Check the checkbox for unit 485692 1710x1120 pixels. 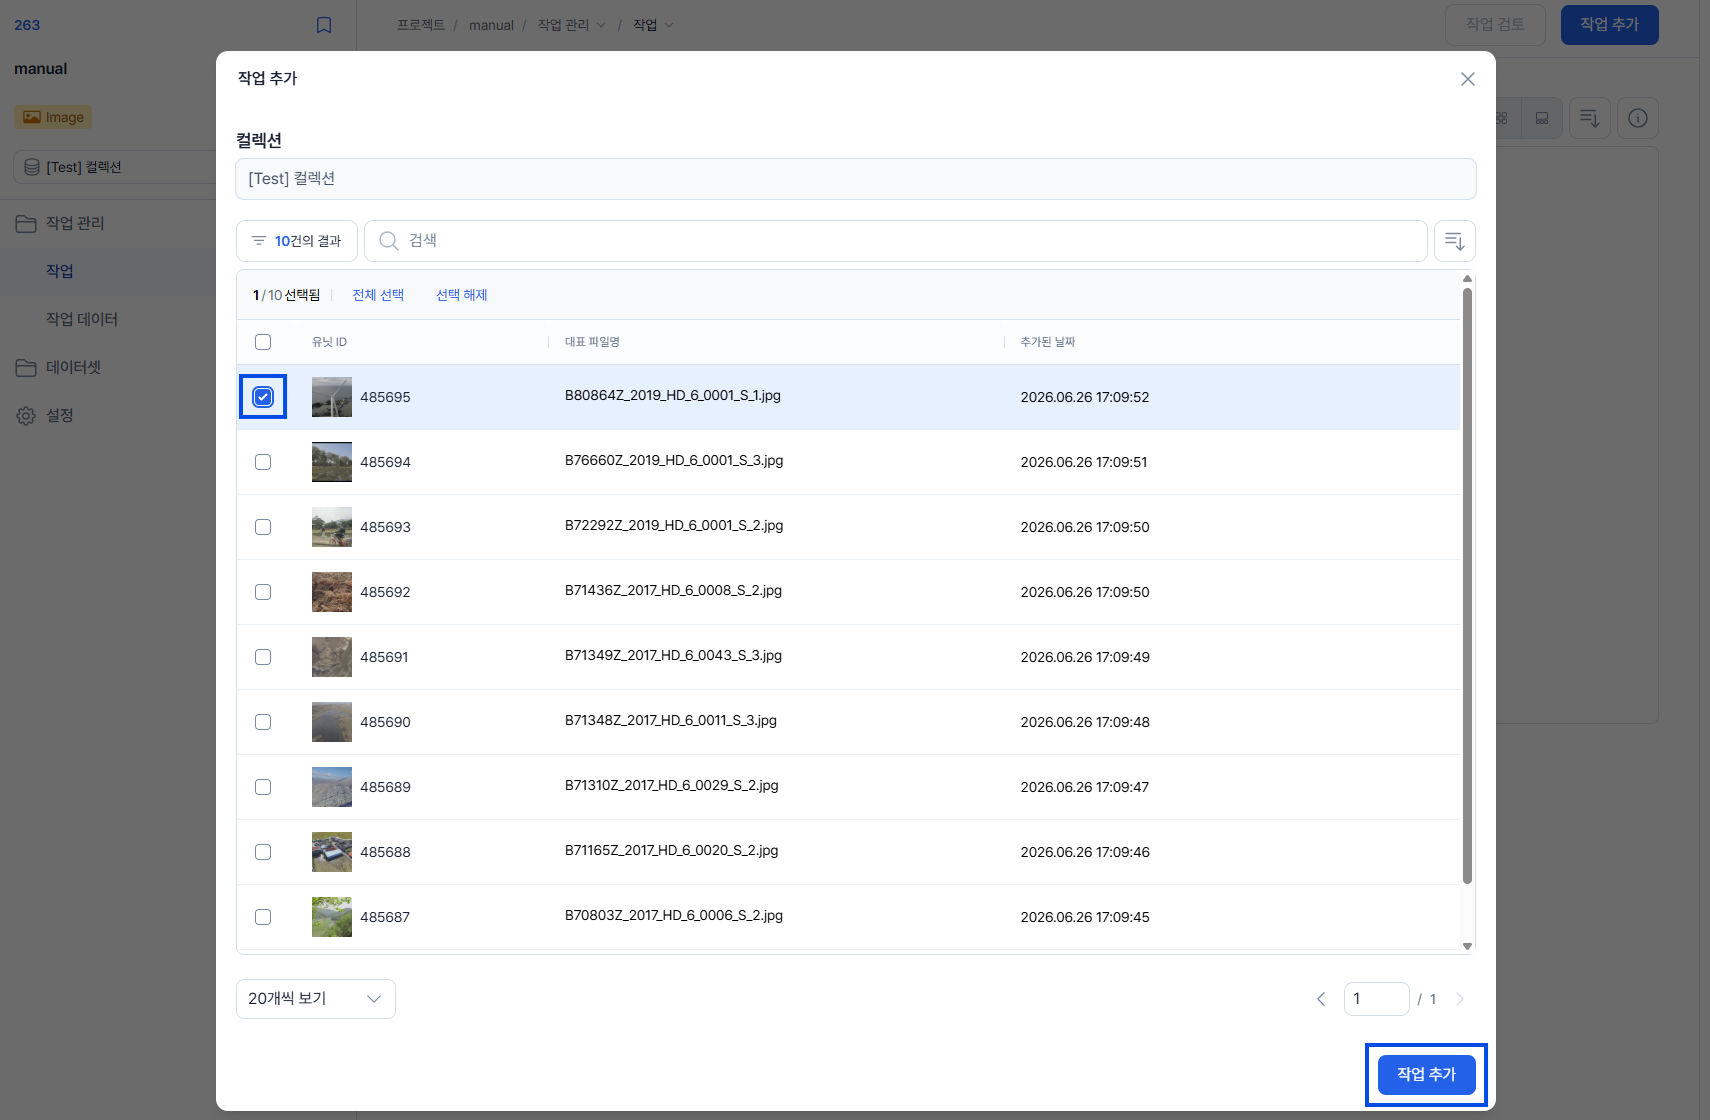coord(263,592)
